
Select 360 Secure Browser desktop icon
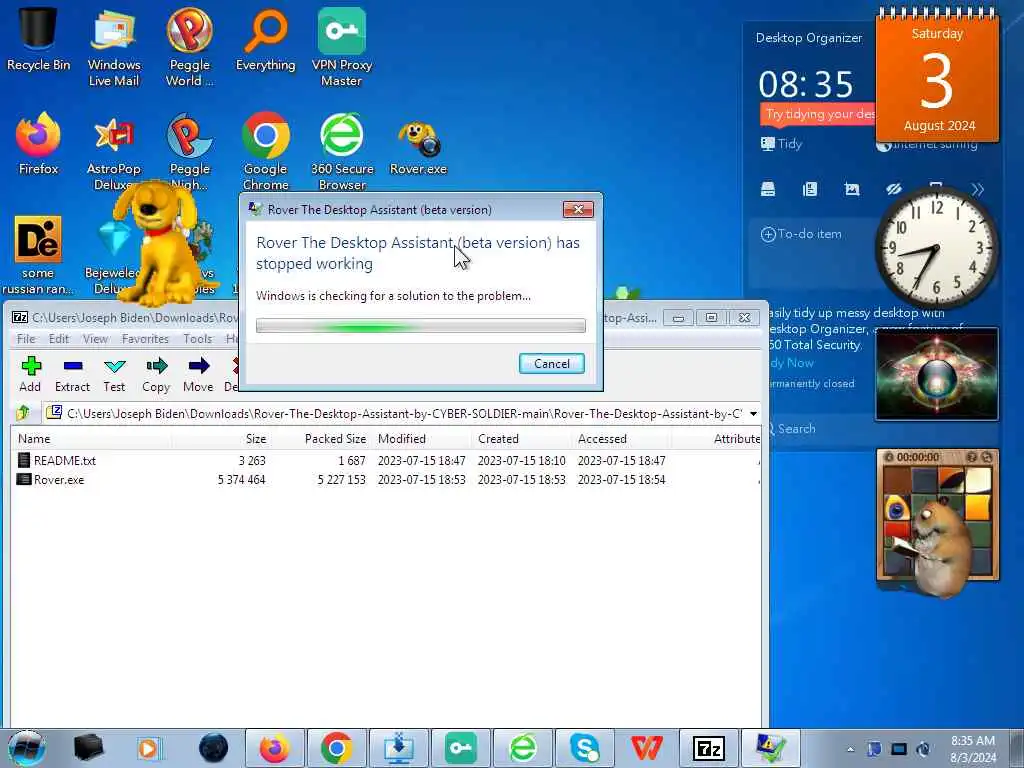342,152
